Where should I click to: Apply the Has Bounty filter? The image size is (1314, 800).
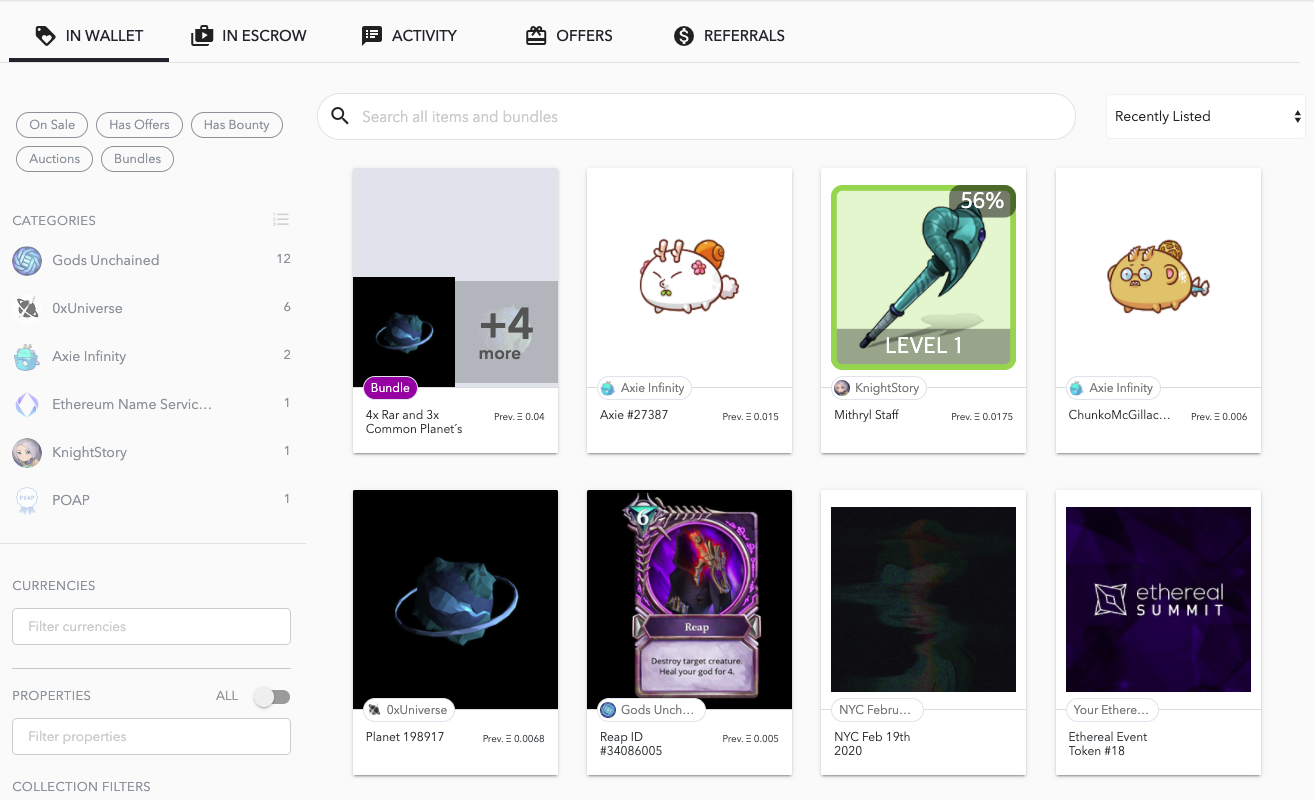[237, 124]
